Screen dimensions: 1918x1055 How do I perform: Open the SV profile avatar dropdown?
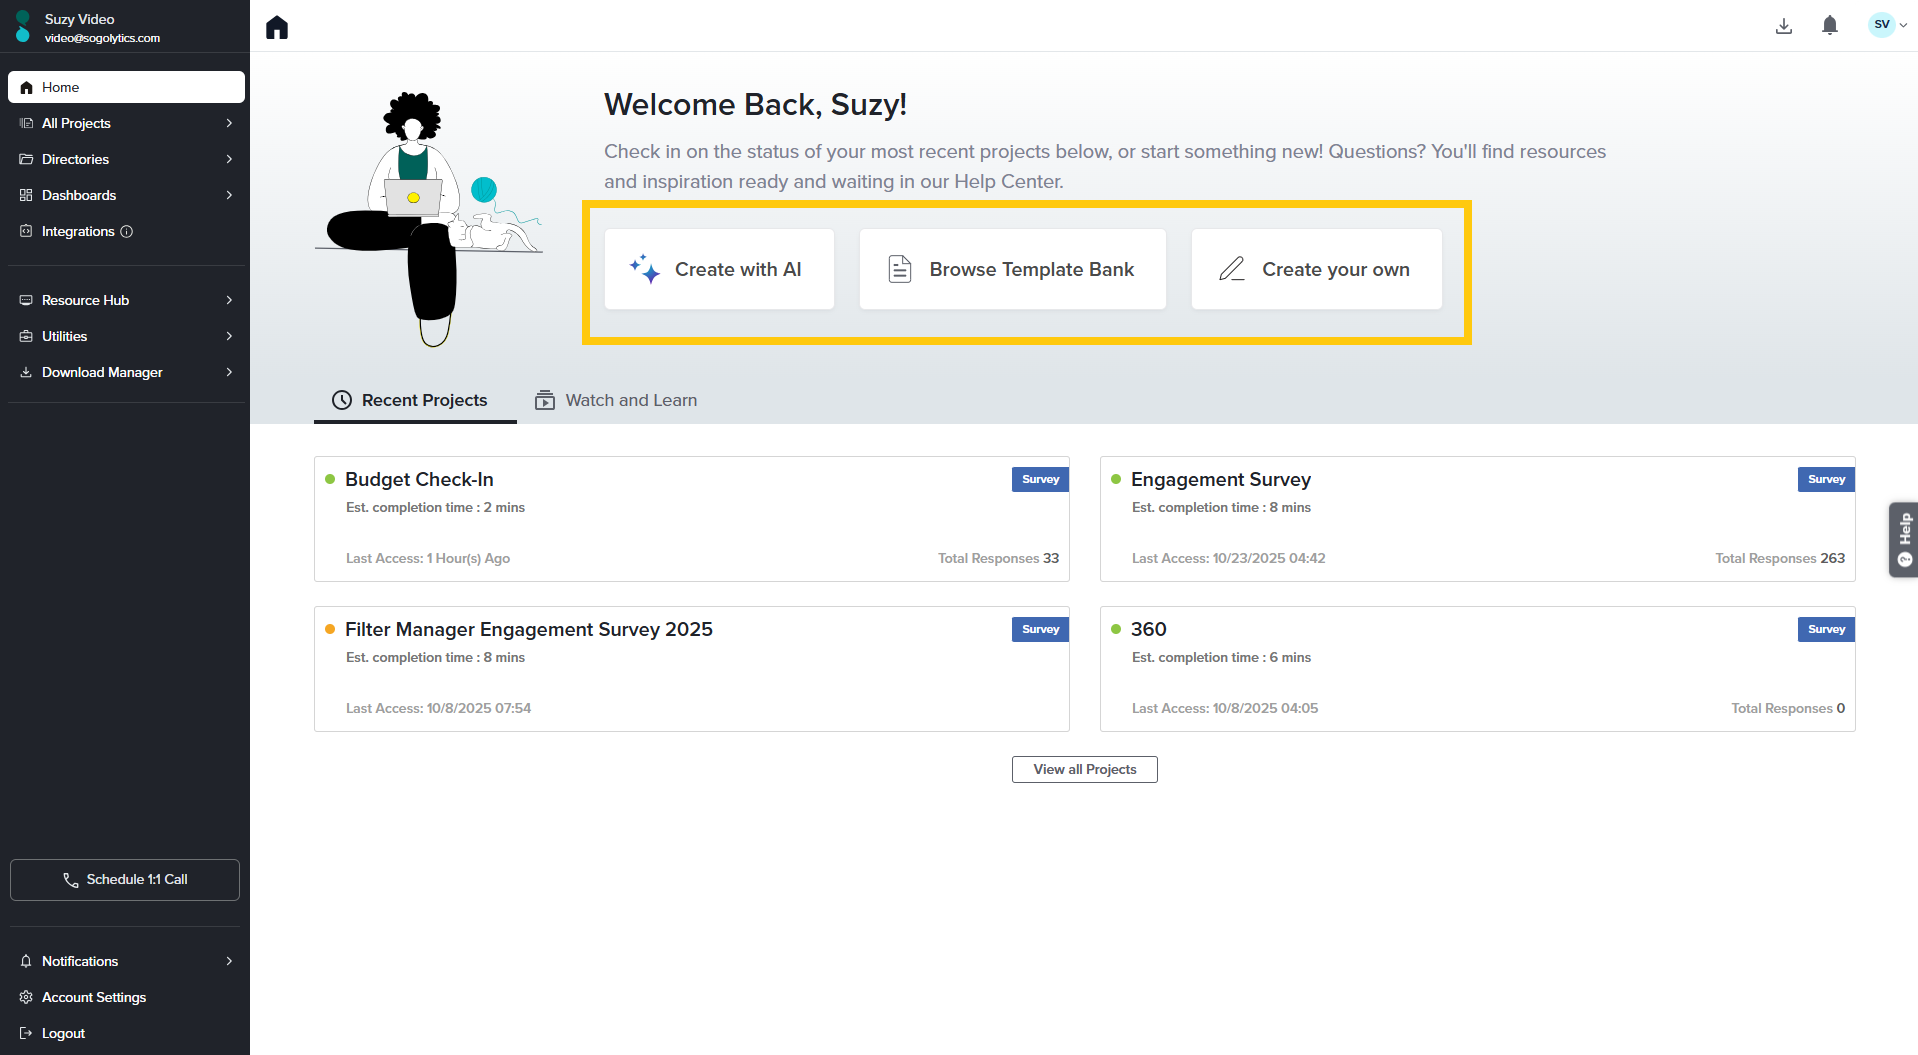click(1886, 25)
